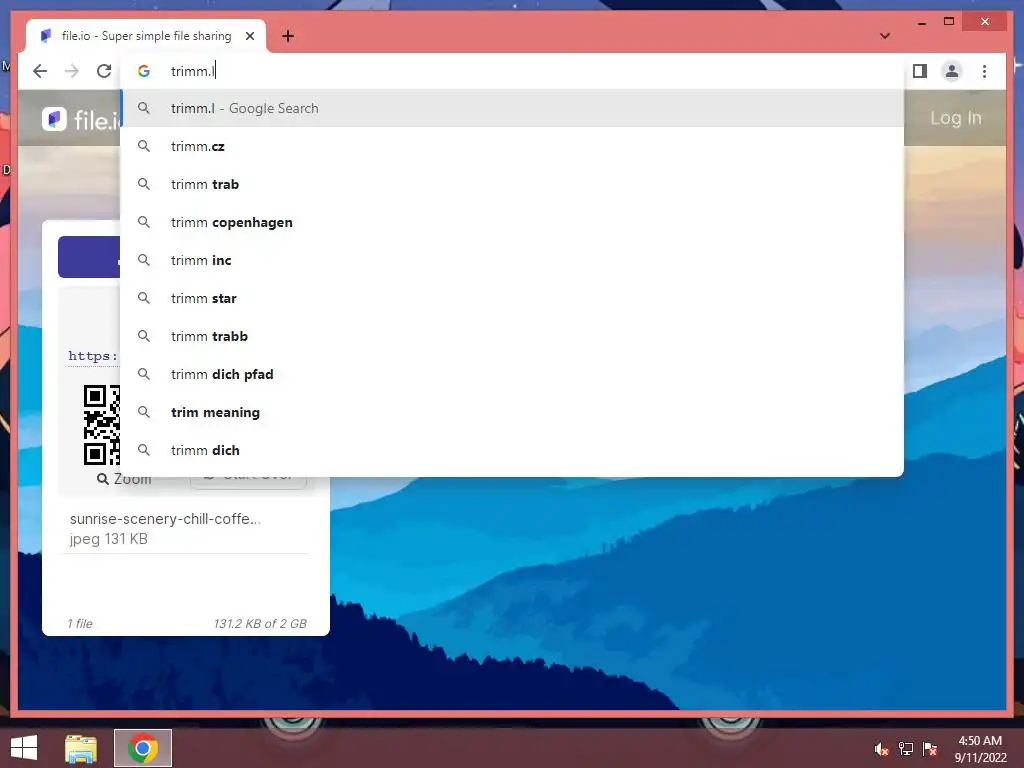Image resolution: width=1024 pixels, height=768 pixels.
Task: Click the Chrome taskbar icon
Action: 143,748
